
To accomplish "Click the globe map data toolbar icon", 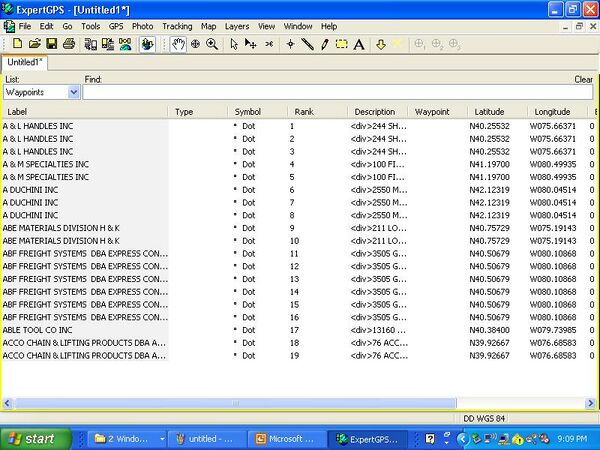I will 125,44.
